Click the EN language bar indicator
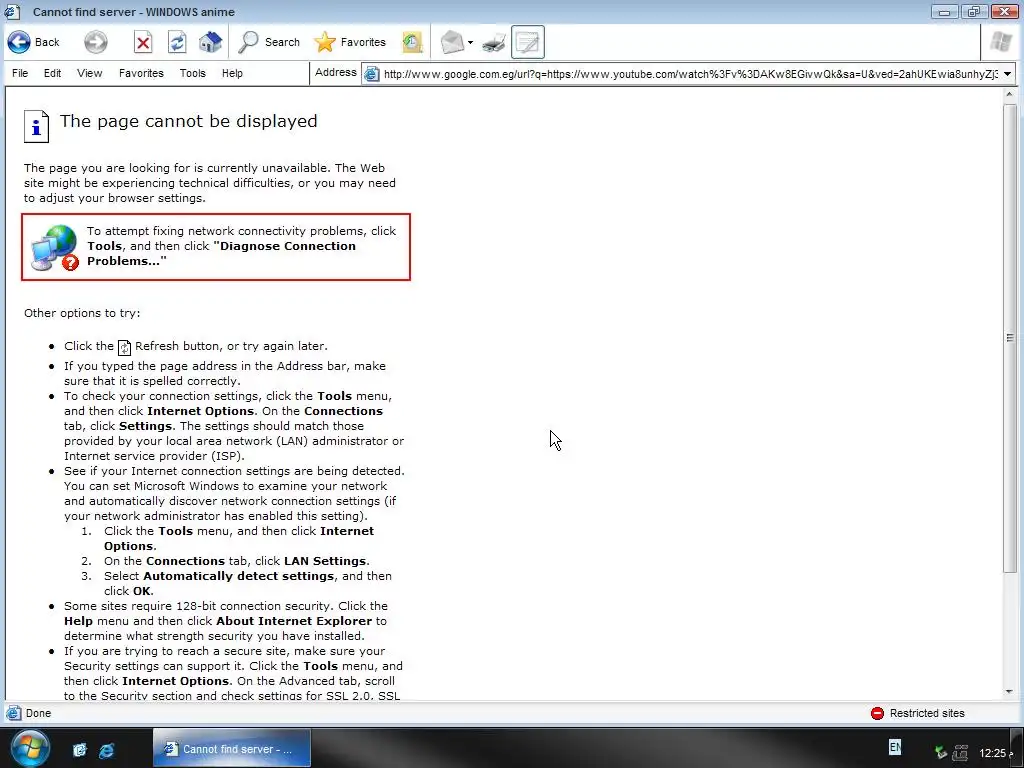 pos(895,747)
